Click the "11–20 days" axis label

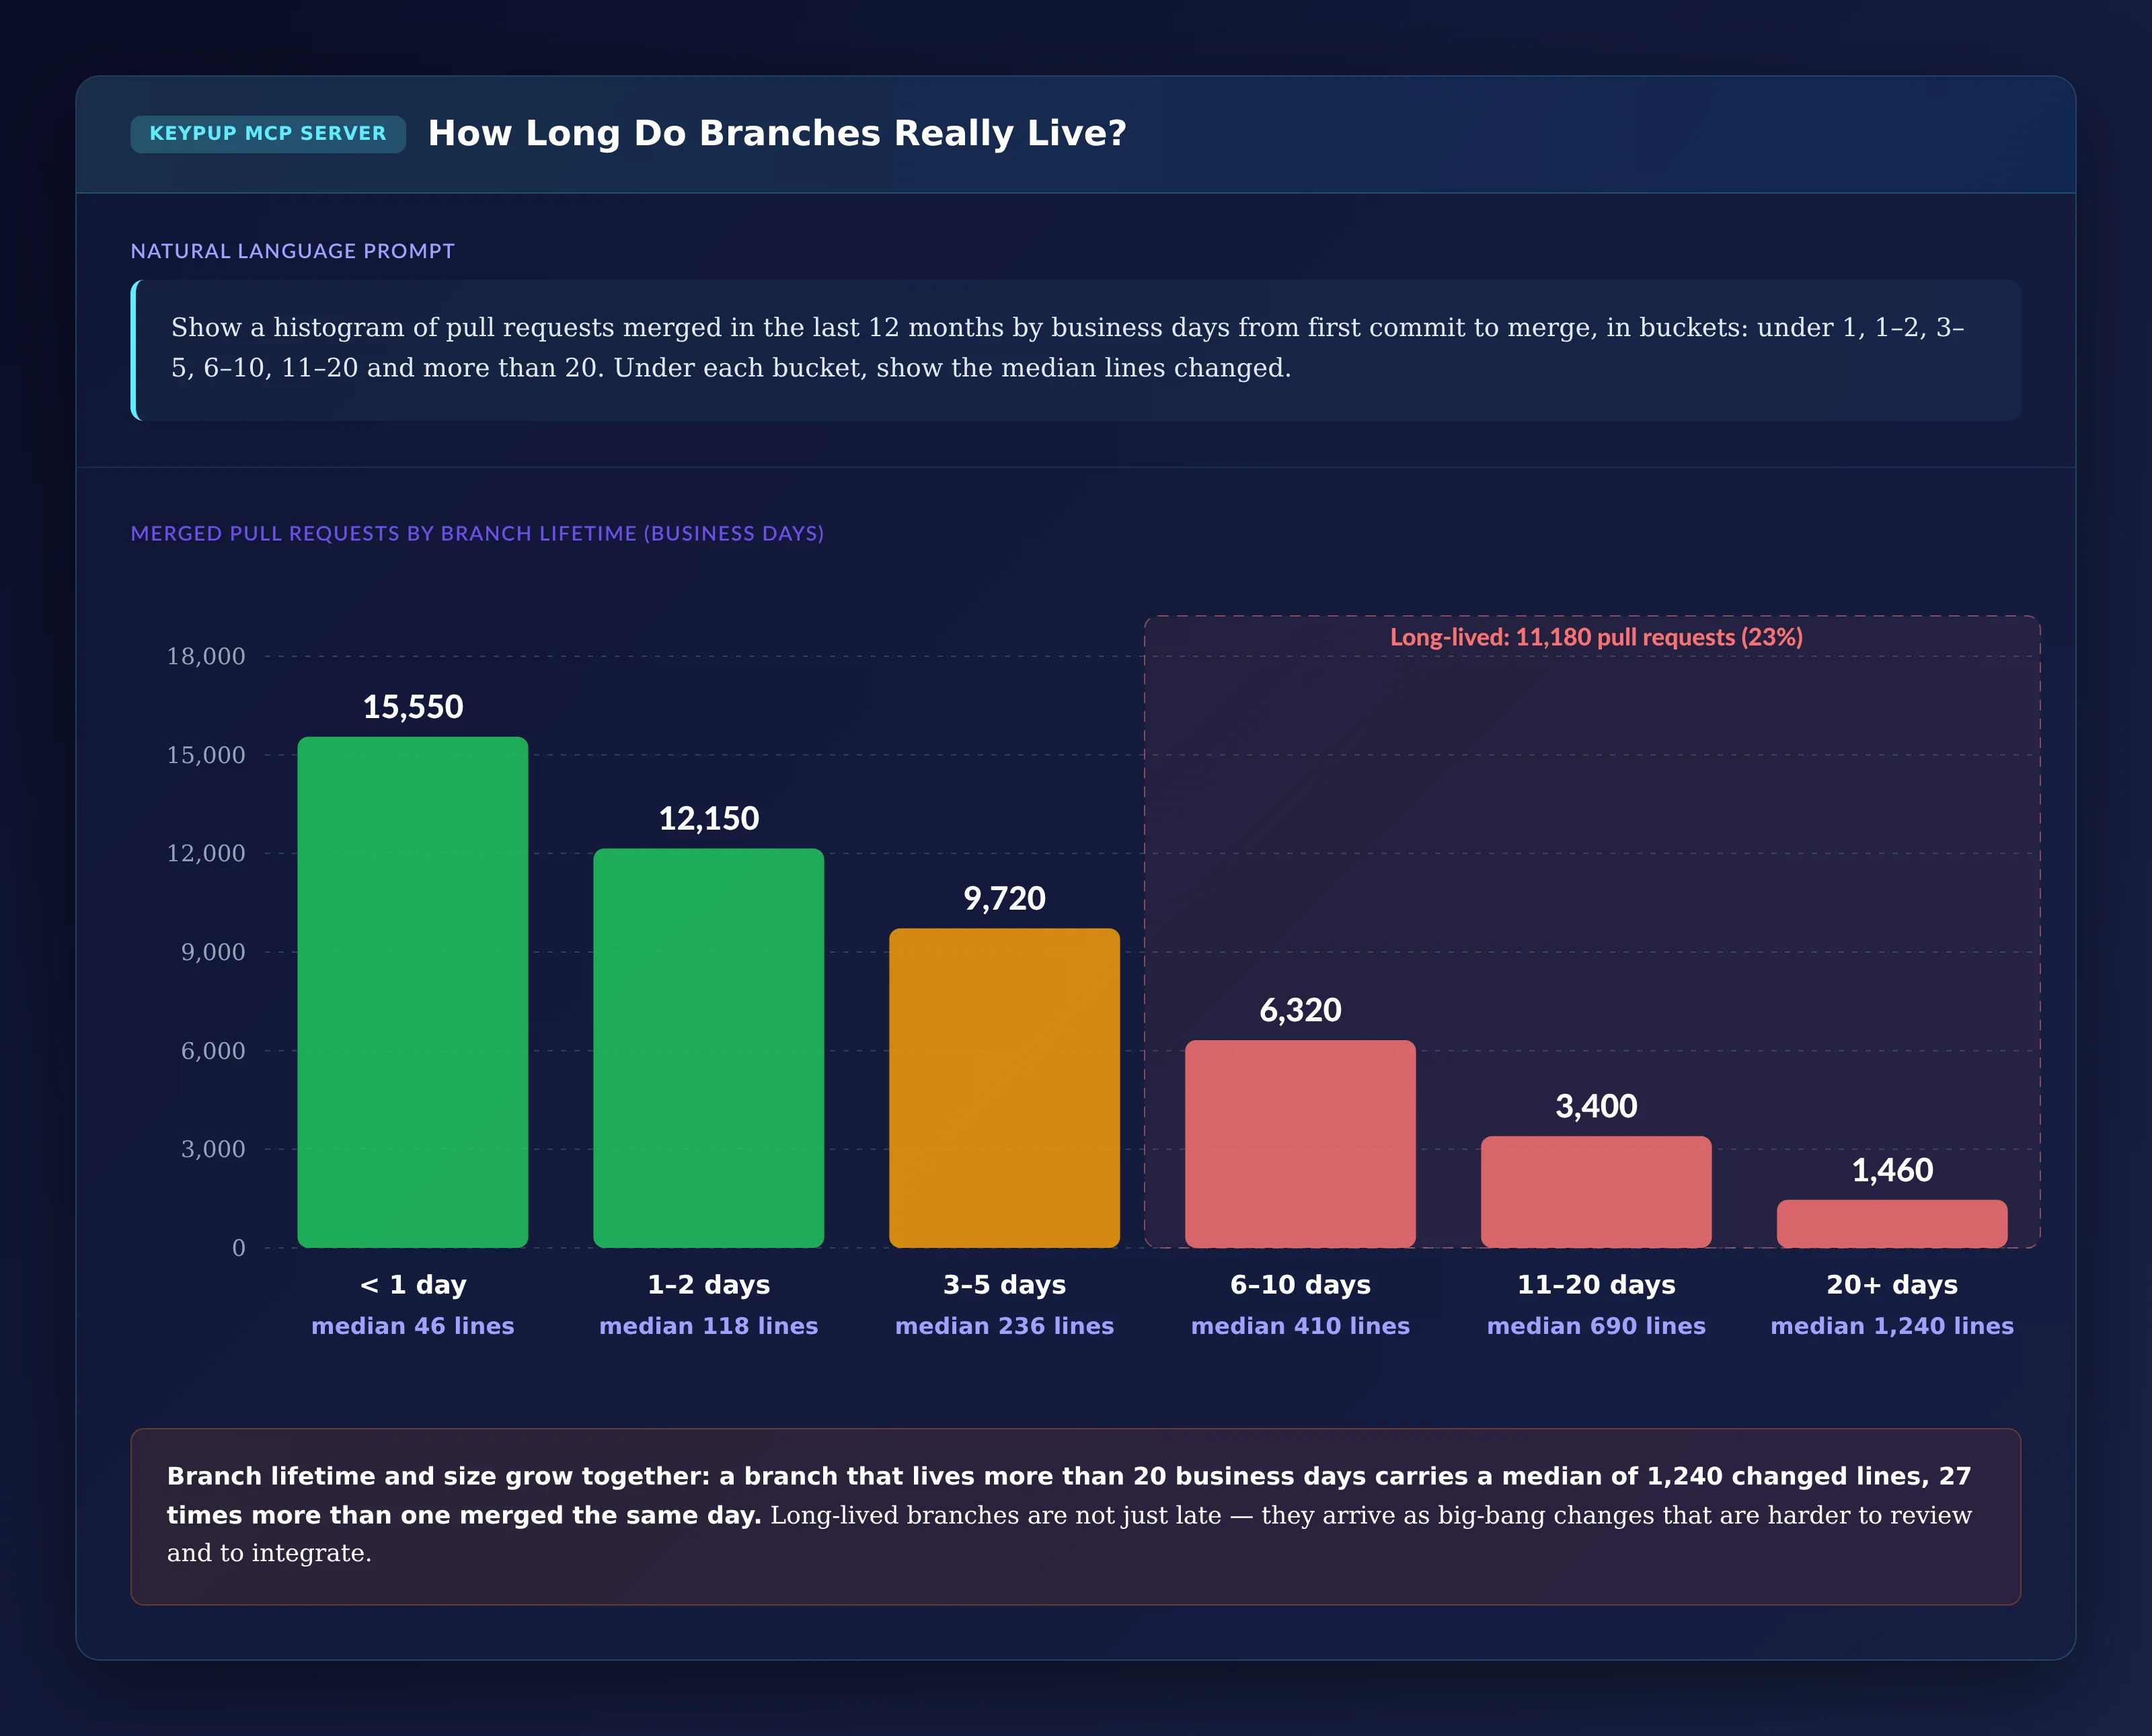tap(1597, 1285)
